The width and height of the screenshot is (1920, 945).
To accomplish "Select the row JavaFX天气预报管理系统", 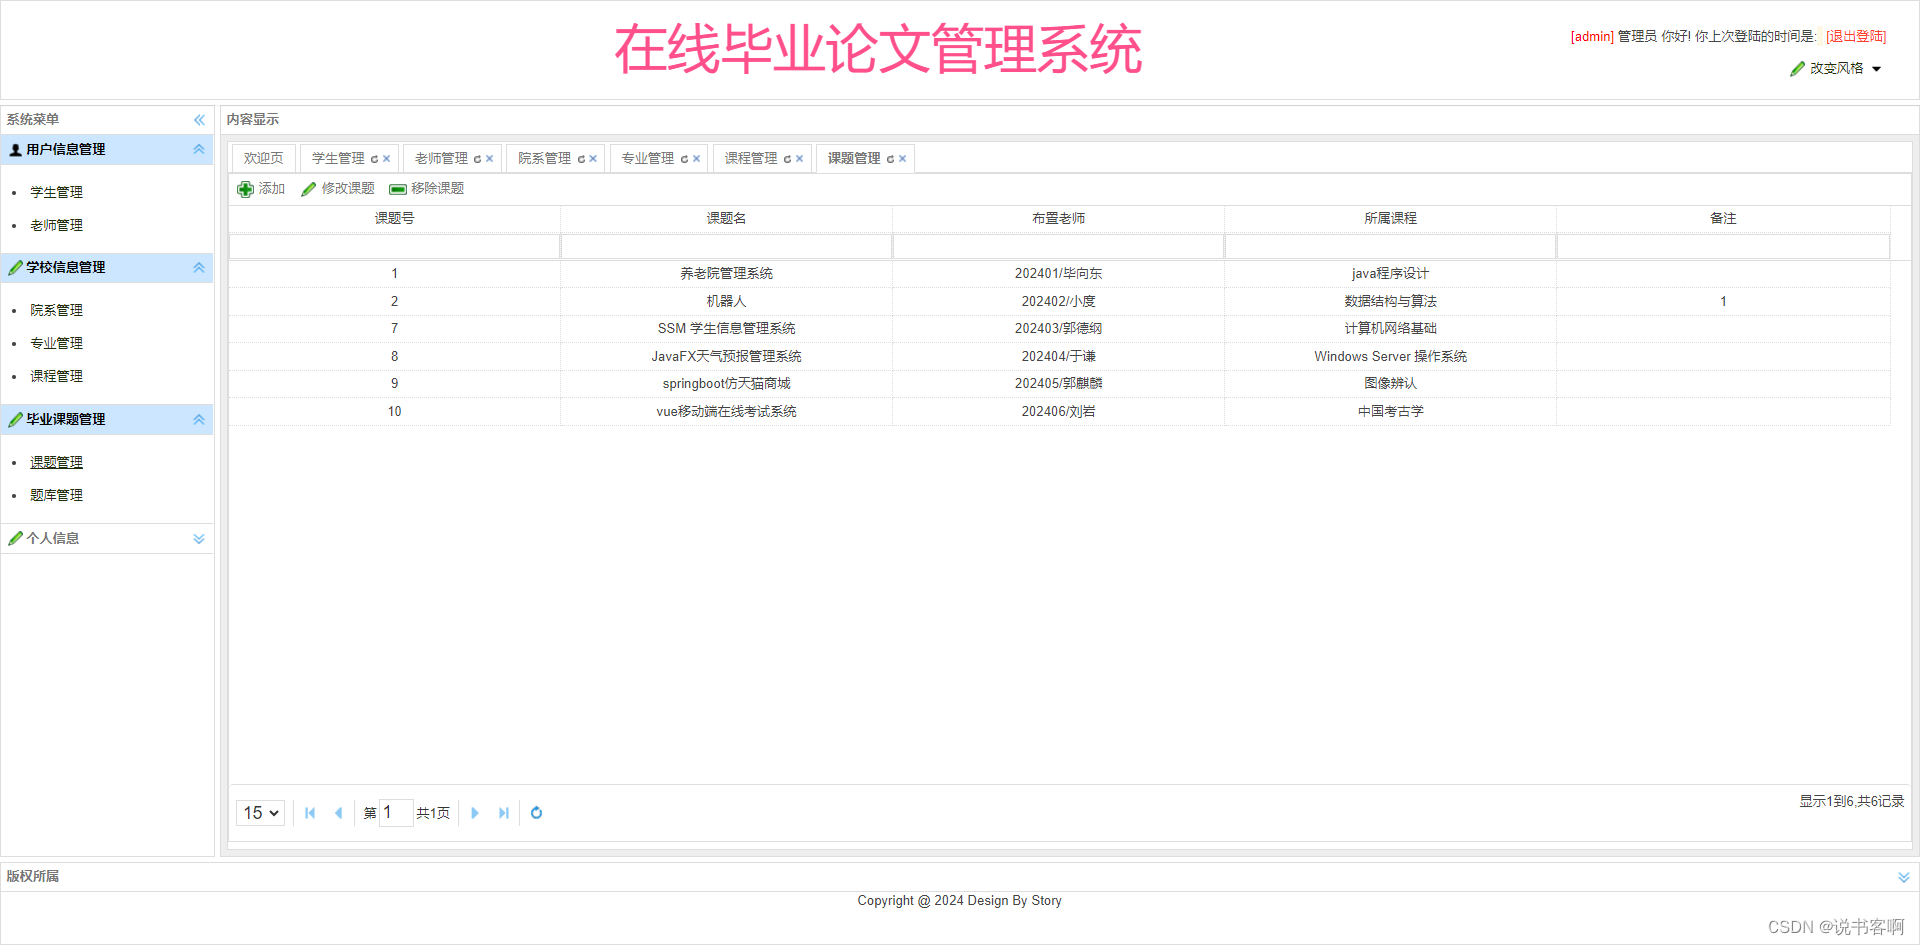I will pos(1060,357).
